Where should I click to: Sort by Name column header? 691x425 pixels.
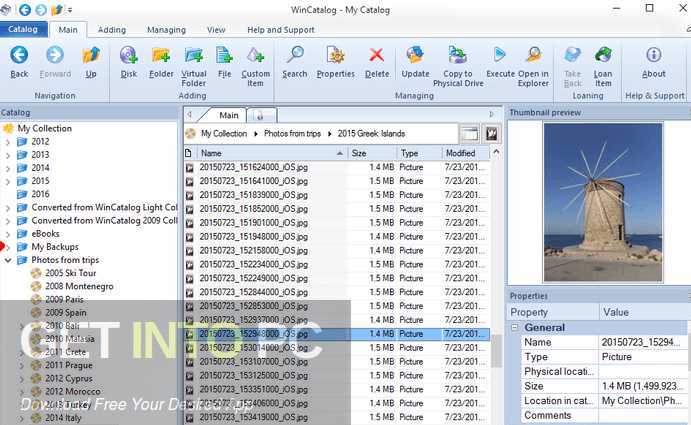(271, 153)
